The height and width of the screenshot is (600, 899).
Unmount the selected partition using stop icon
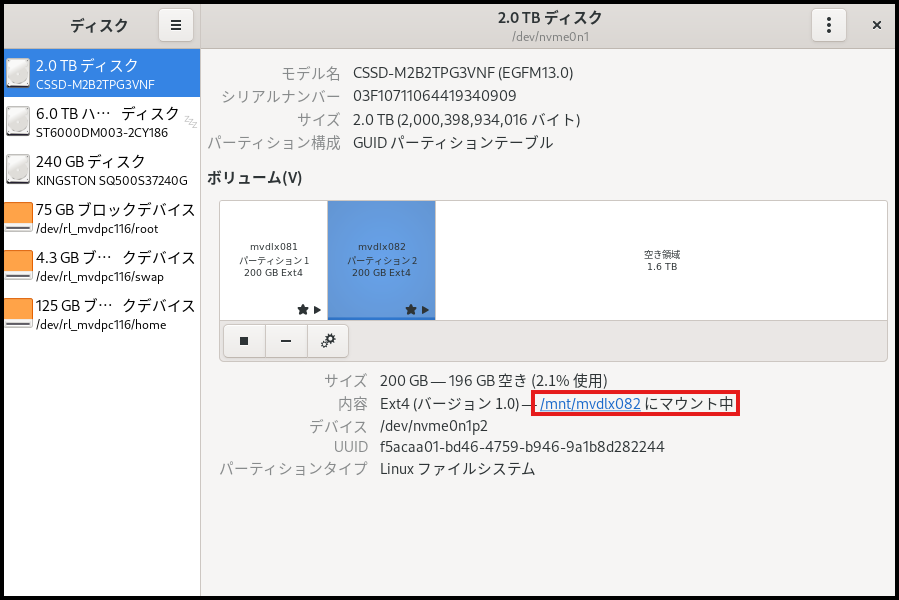point(244,341)
